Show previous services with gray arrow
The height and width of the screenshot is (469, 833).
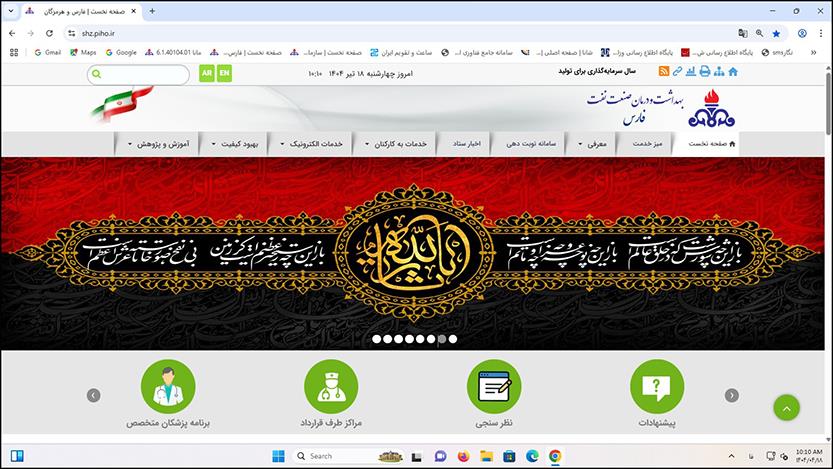(x=94, y=395)
